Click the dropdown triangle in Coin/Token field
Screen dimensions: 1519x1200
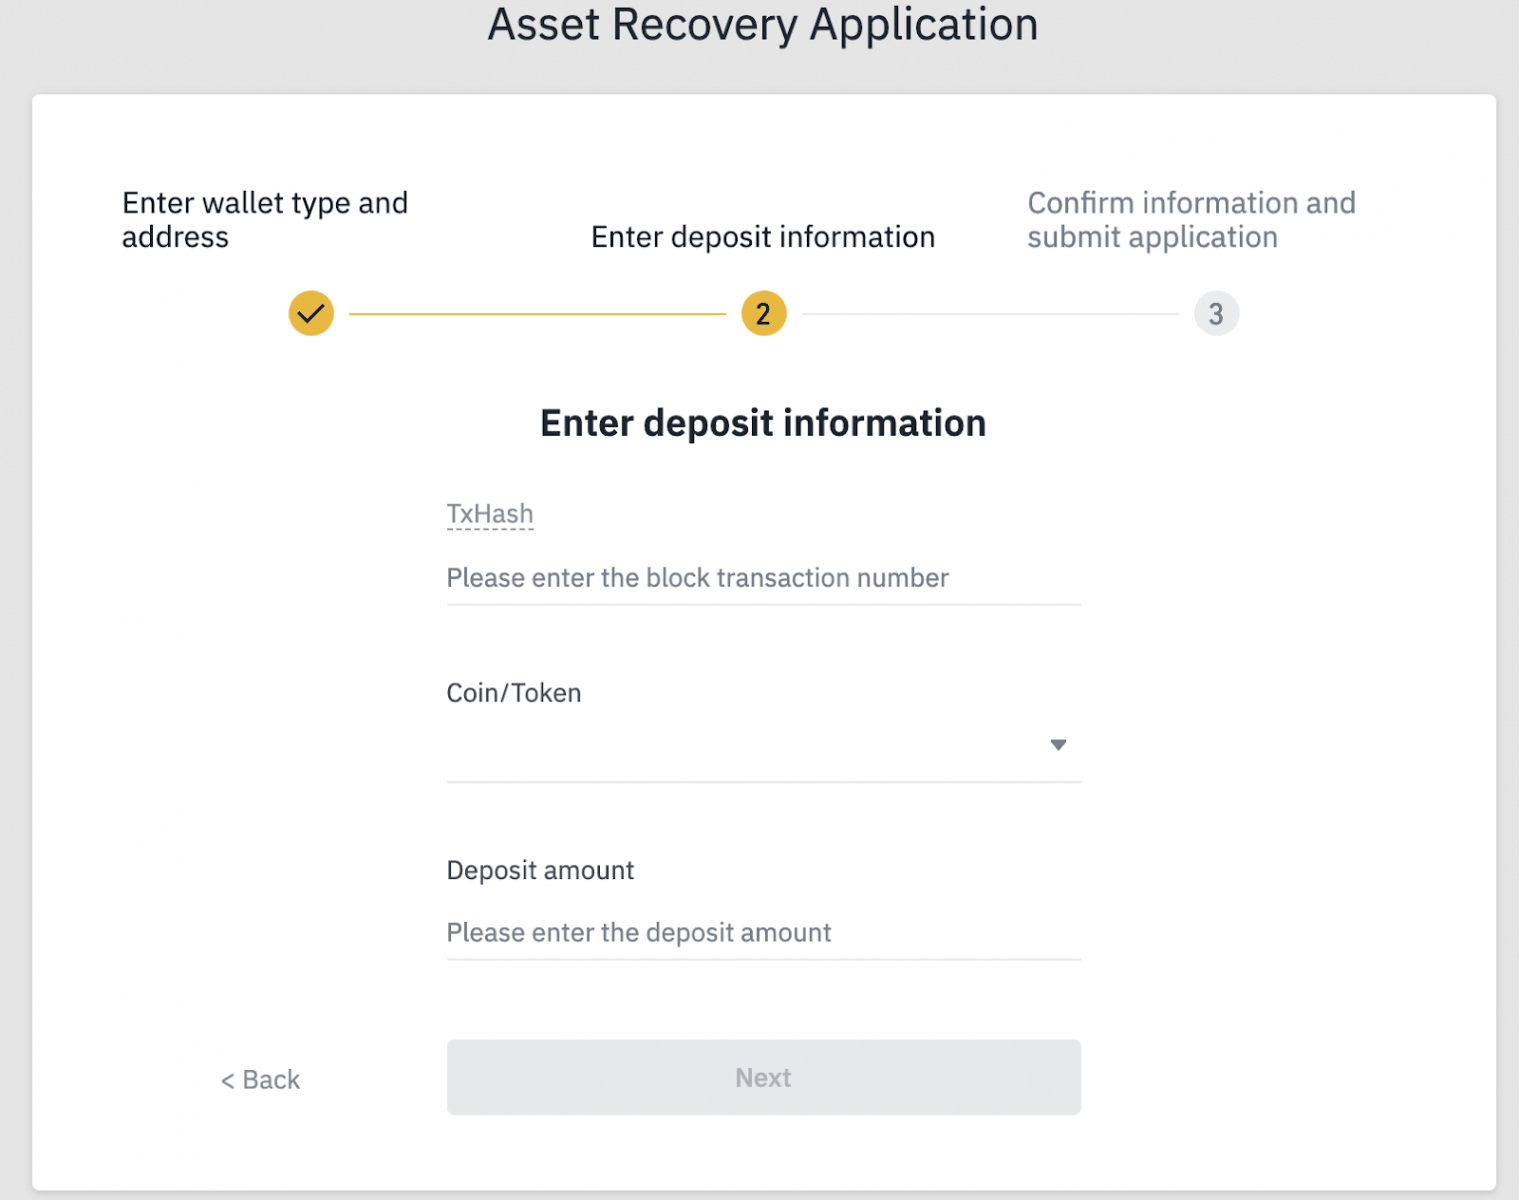[1057, 745]
